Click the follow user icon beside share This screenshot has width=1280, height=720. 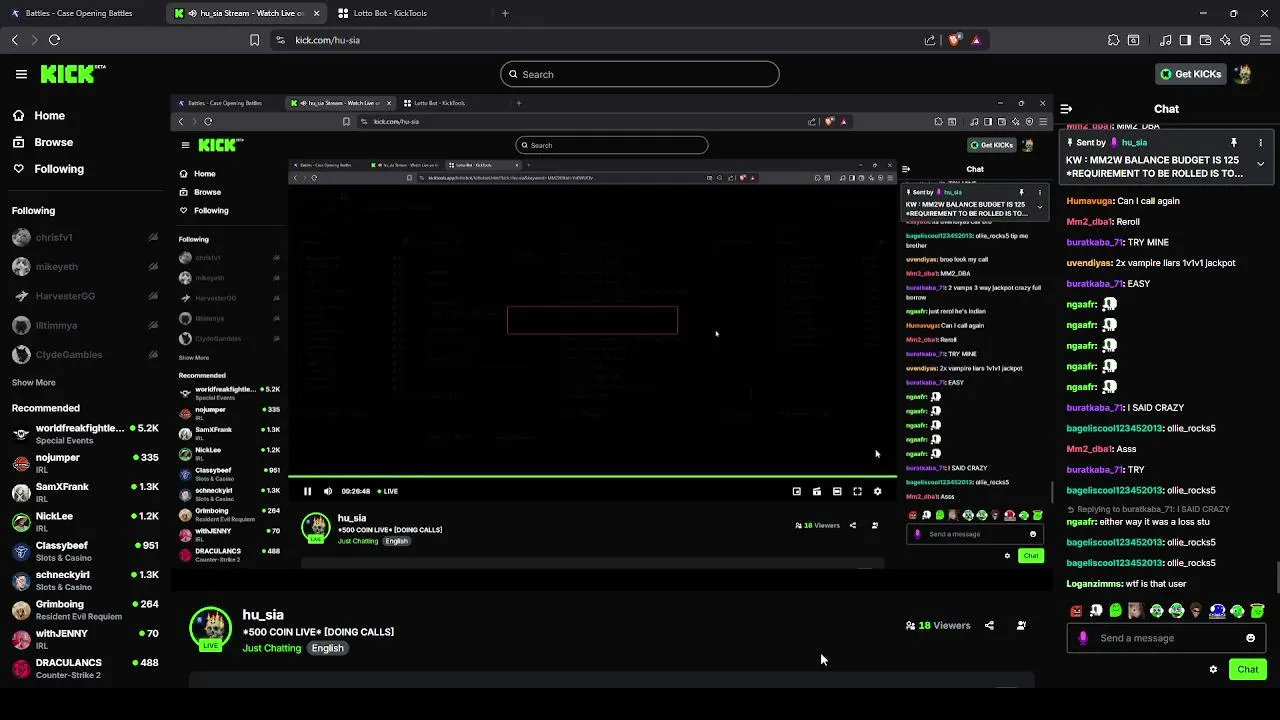[1021, 625]
